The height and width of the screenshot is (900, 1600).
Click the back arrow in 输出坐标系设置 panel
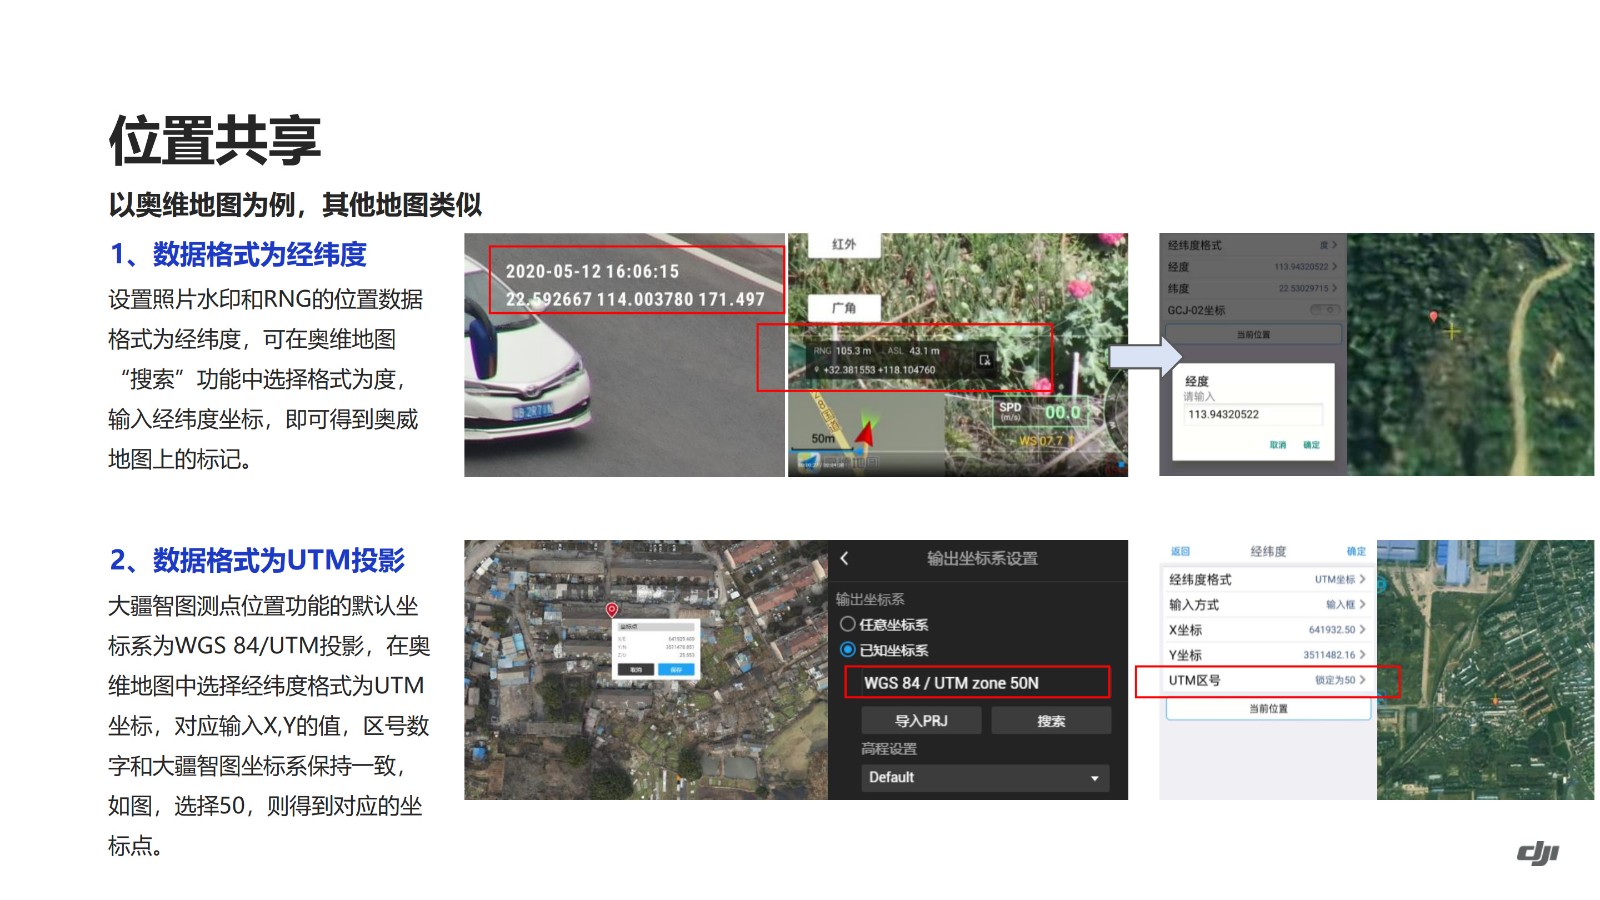(845, 558)
